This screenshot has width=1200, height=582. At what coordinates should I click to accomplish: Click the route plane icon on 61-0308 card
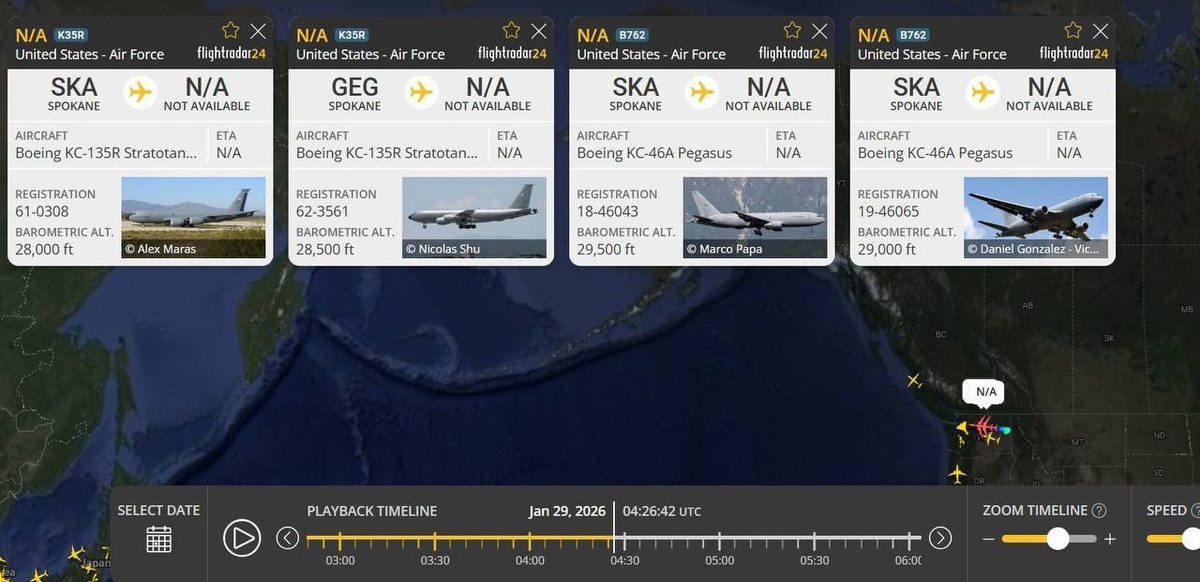[141, 92]
